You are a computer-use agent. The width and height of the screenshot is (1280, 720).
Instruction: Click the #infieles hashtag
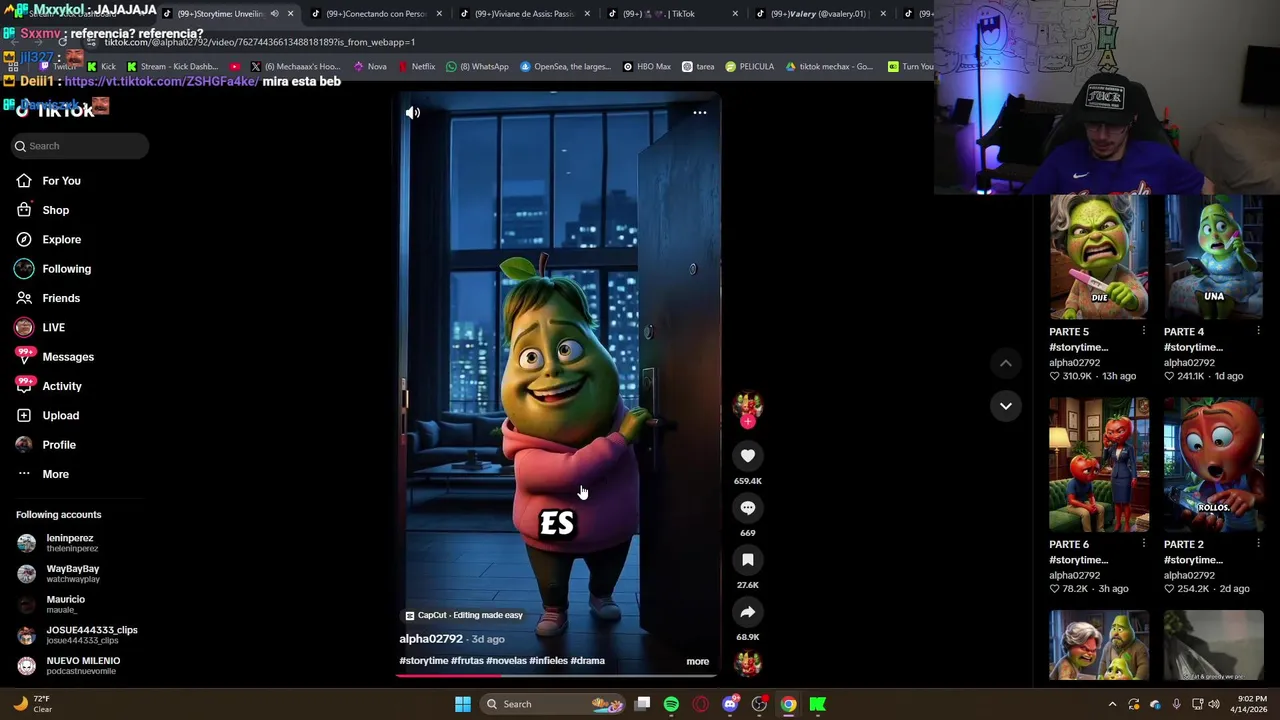[548, 661]
